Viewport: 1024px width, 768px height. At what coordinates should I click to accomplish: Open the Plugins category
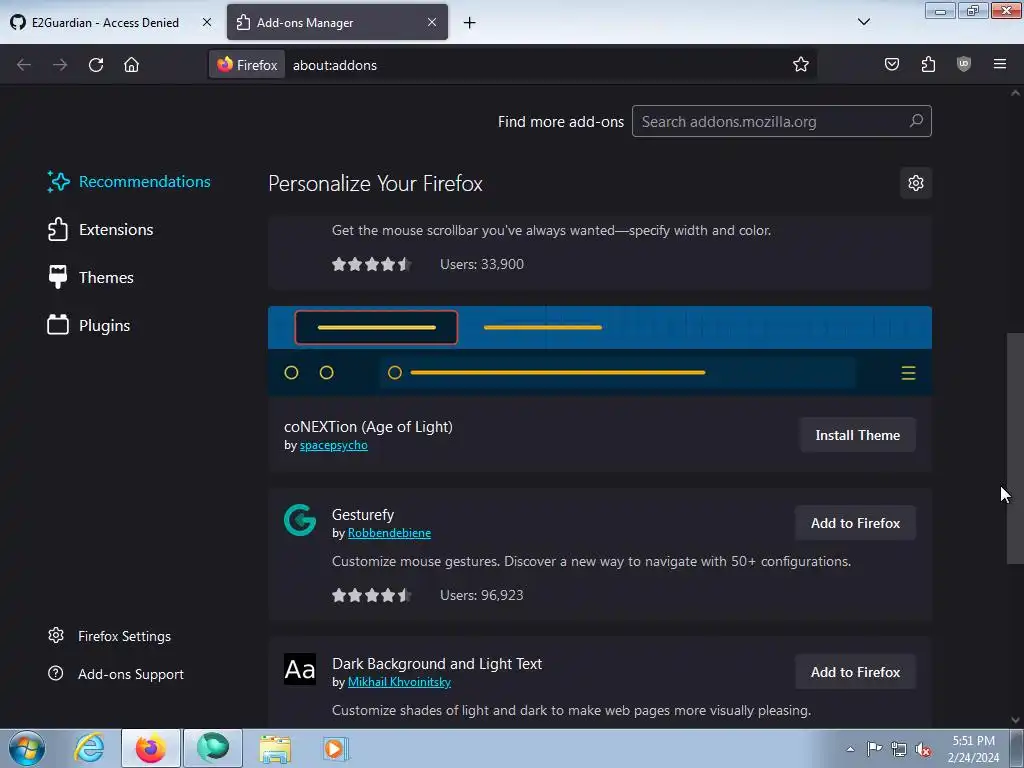pyautogui.click(x=89, y=325)
